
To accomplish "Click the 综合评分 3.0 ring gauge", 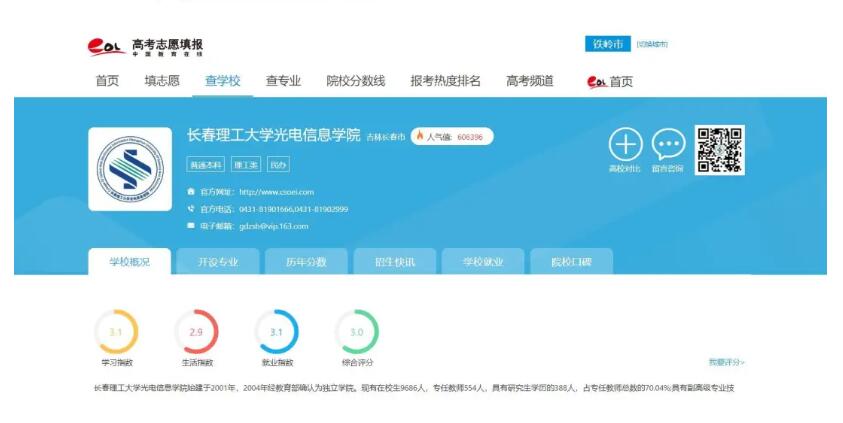I will [357, 332].
